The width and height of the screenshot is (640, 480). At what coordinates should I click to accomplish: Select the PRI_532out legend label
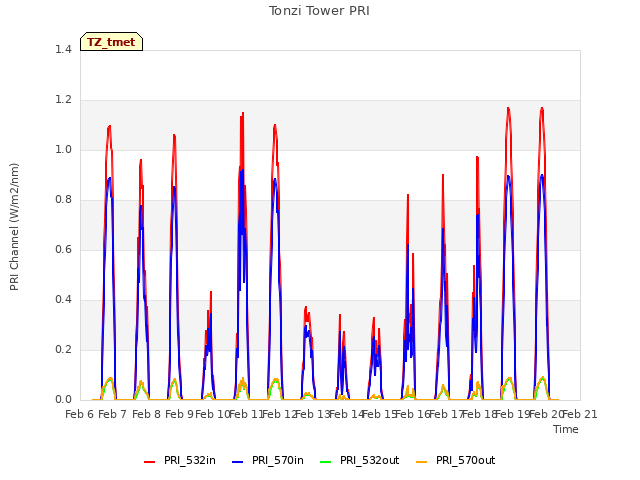click(369, 460)
